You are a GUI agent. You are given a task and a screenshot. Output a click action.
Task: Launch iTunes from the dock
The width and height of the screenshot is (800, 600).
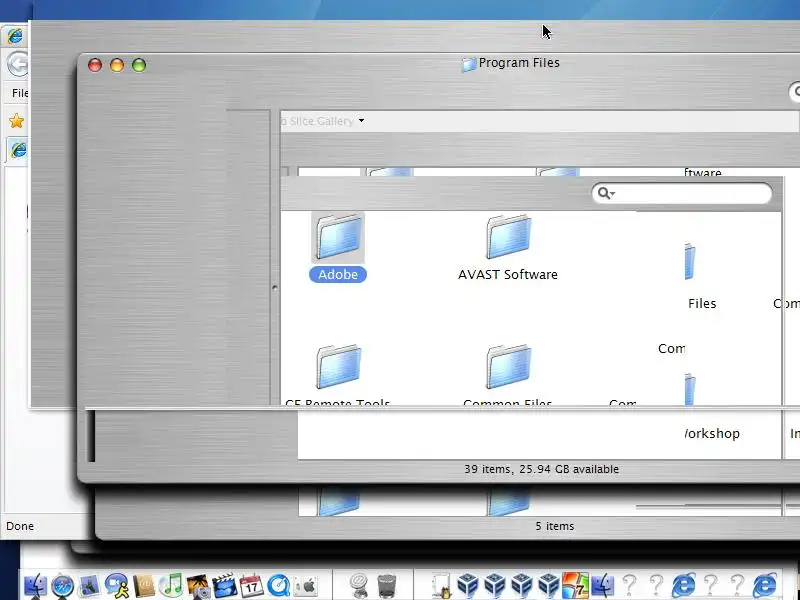coord(171,585)
